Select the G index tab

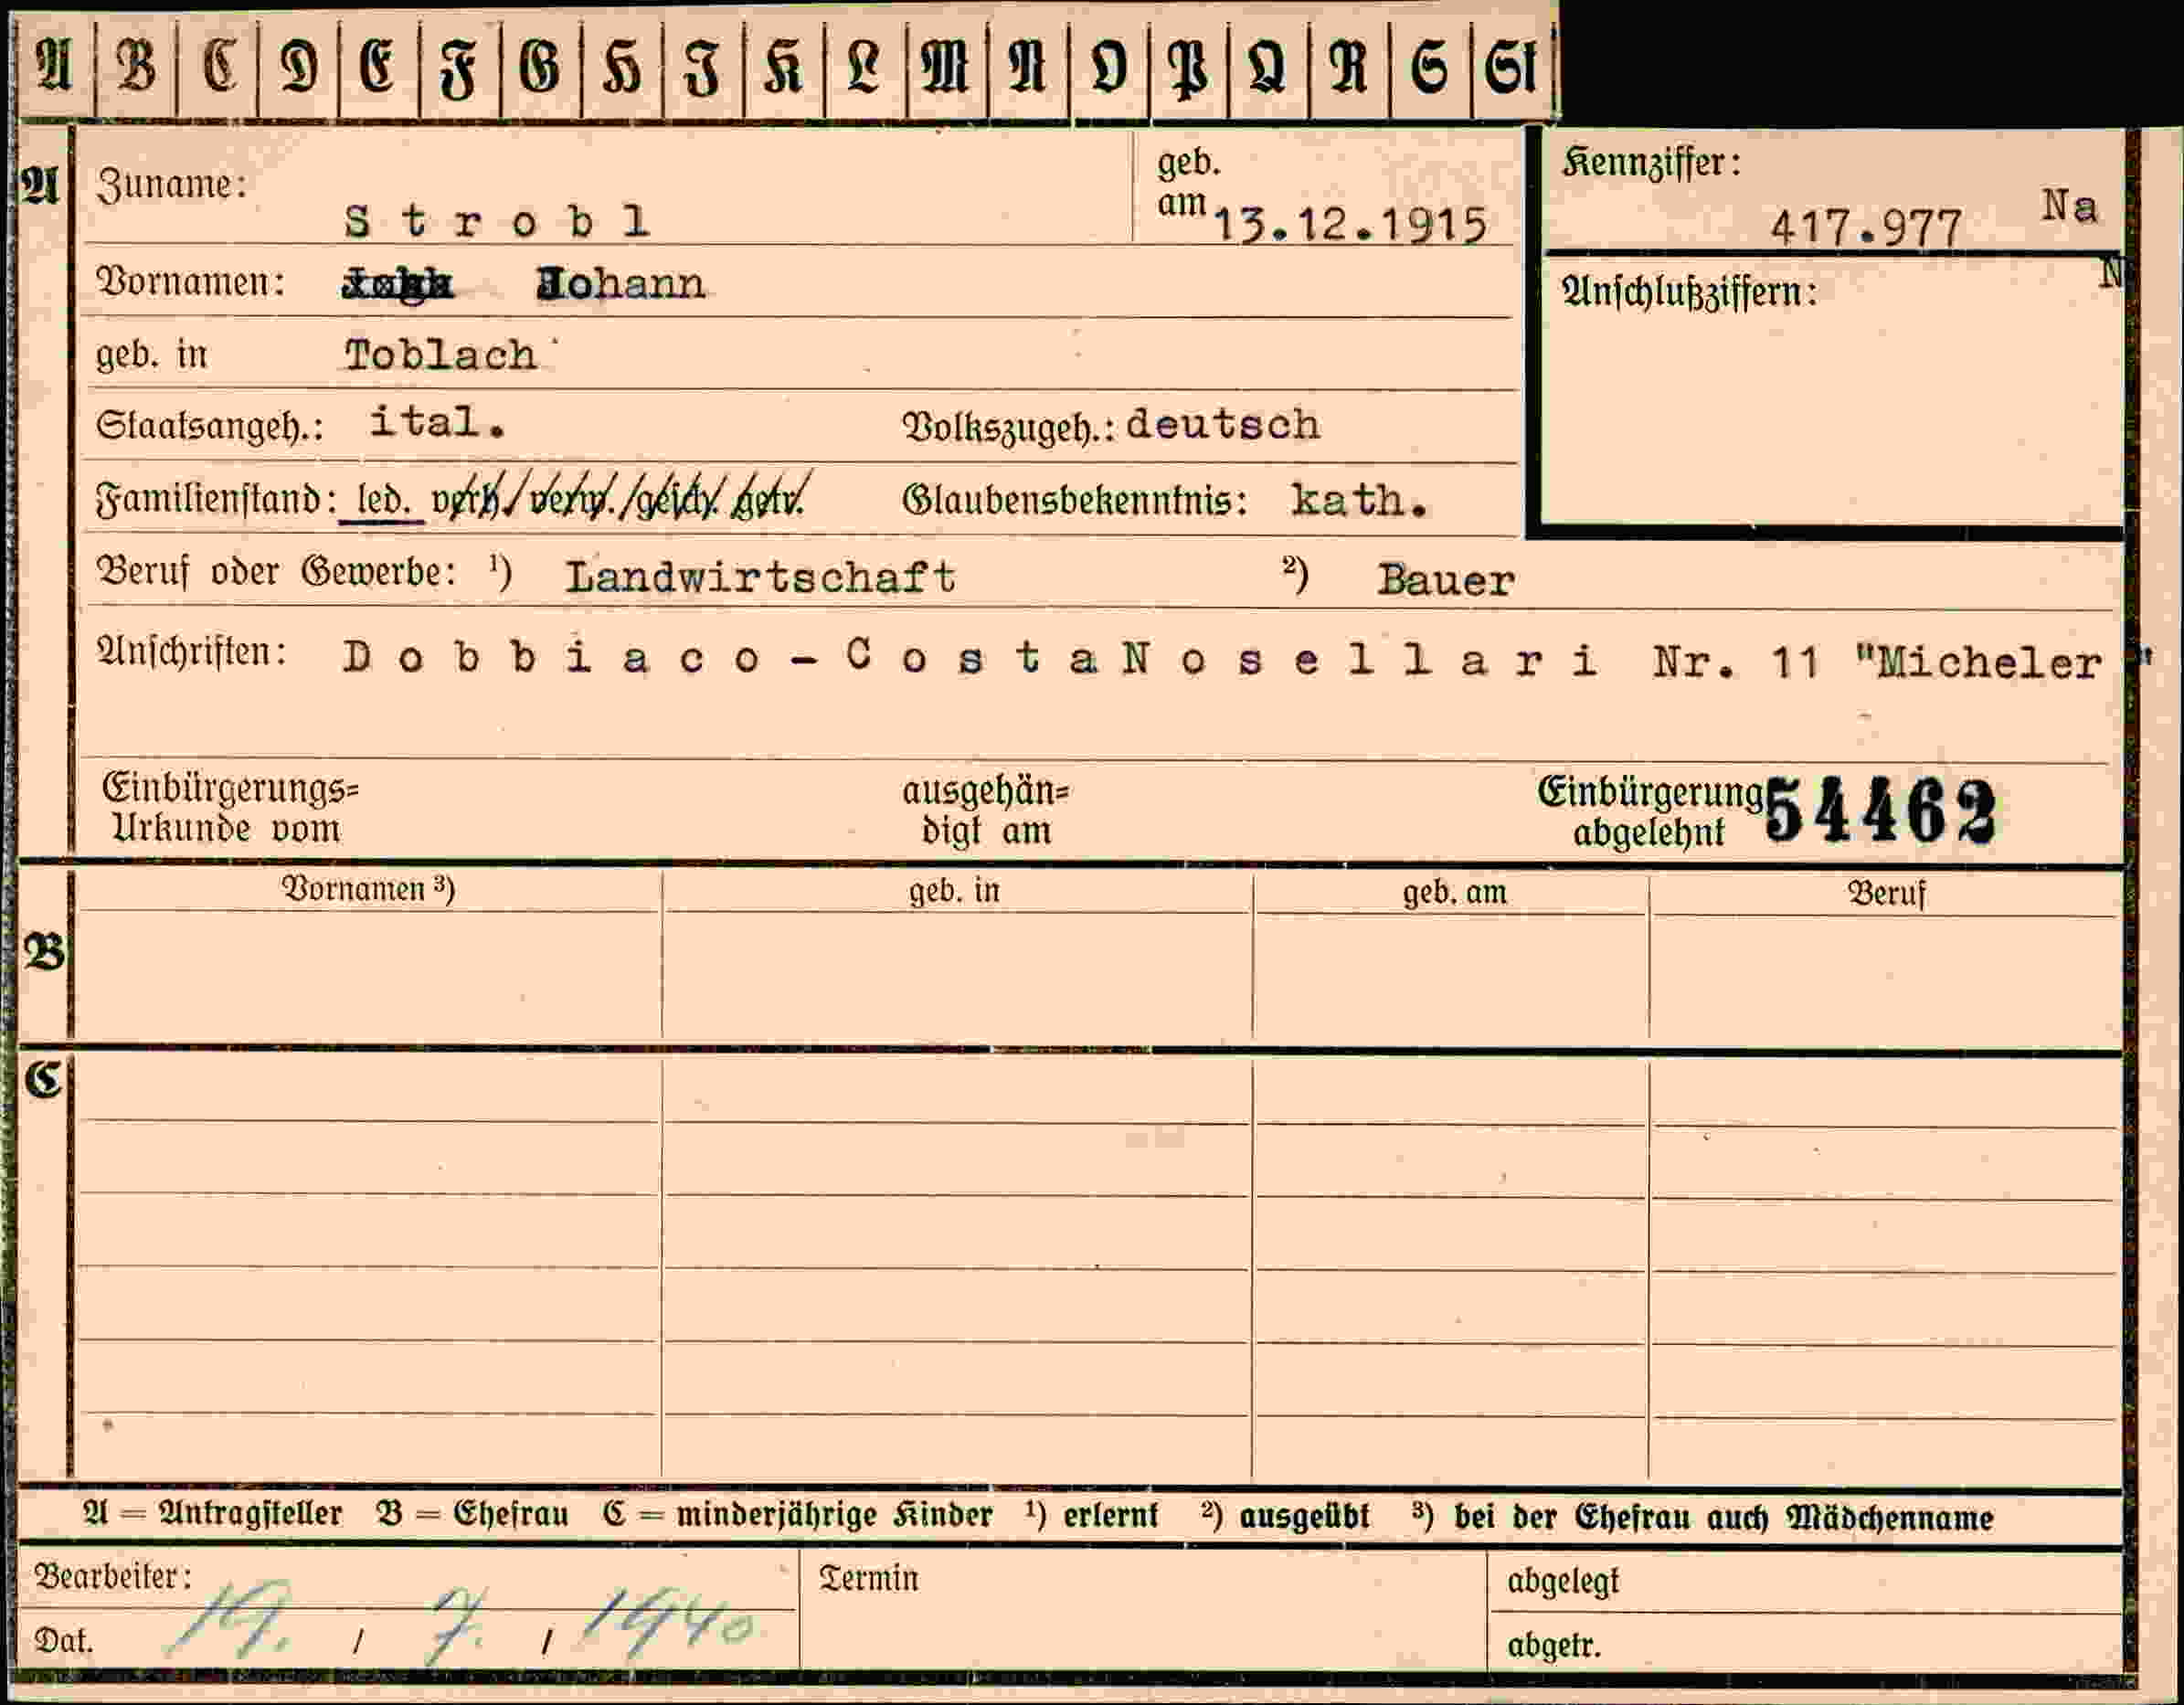[x=541, y=68]
